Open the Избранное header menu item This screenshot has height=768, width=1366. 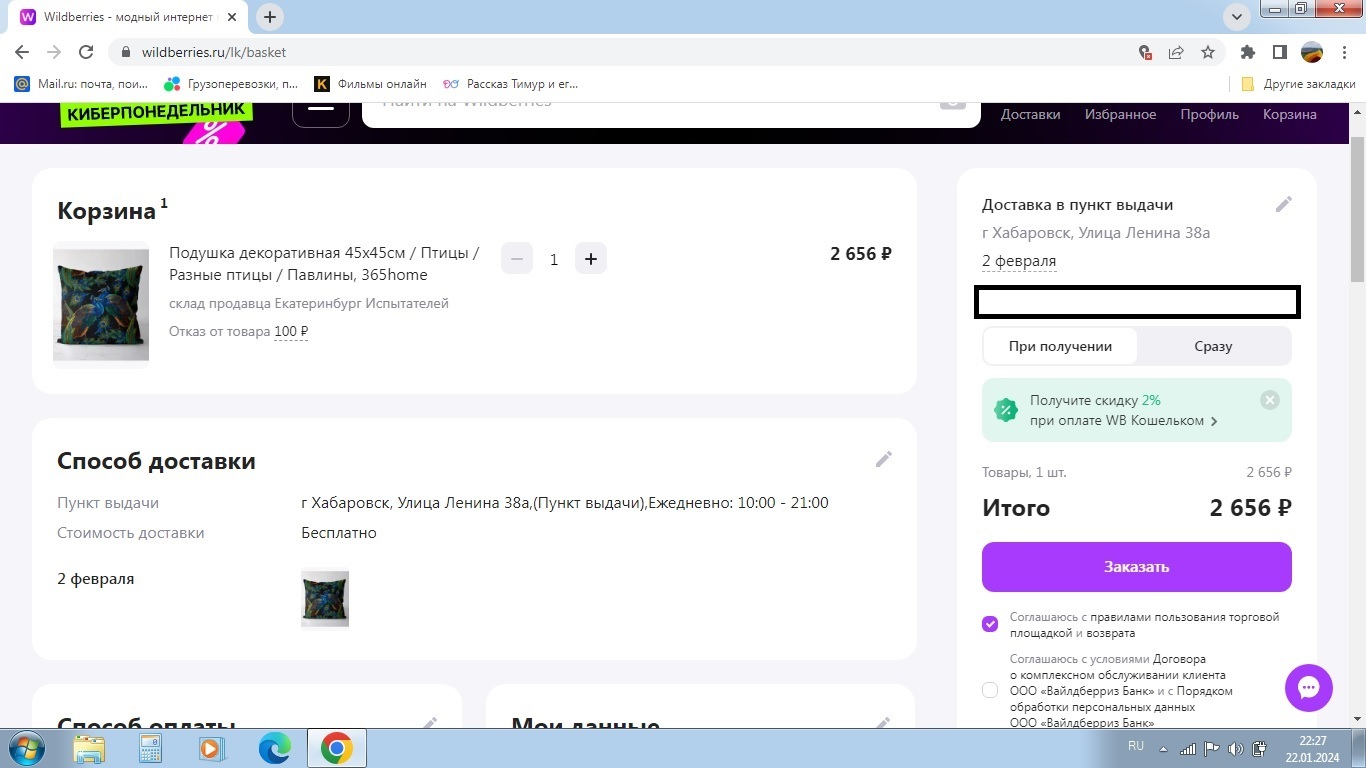click(1120, 114)
